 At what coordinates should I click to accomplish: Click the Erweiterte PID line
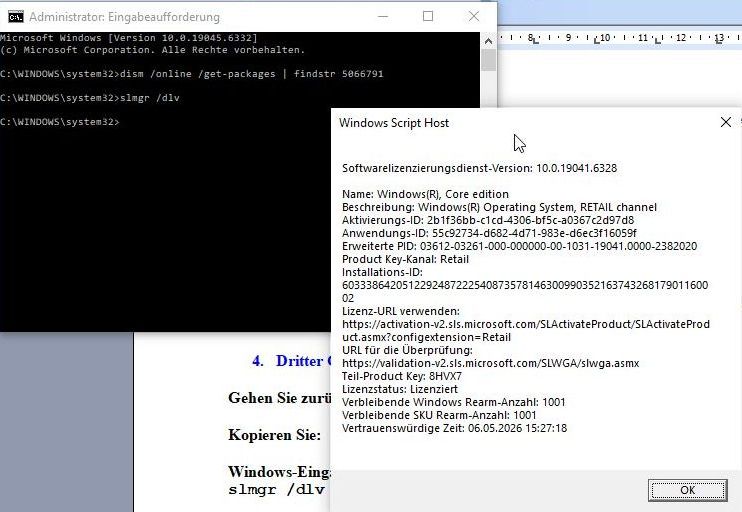pyautogui.click(x=520, y=246)
